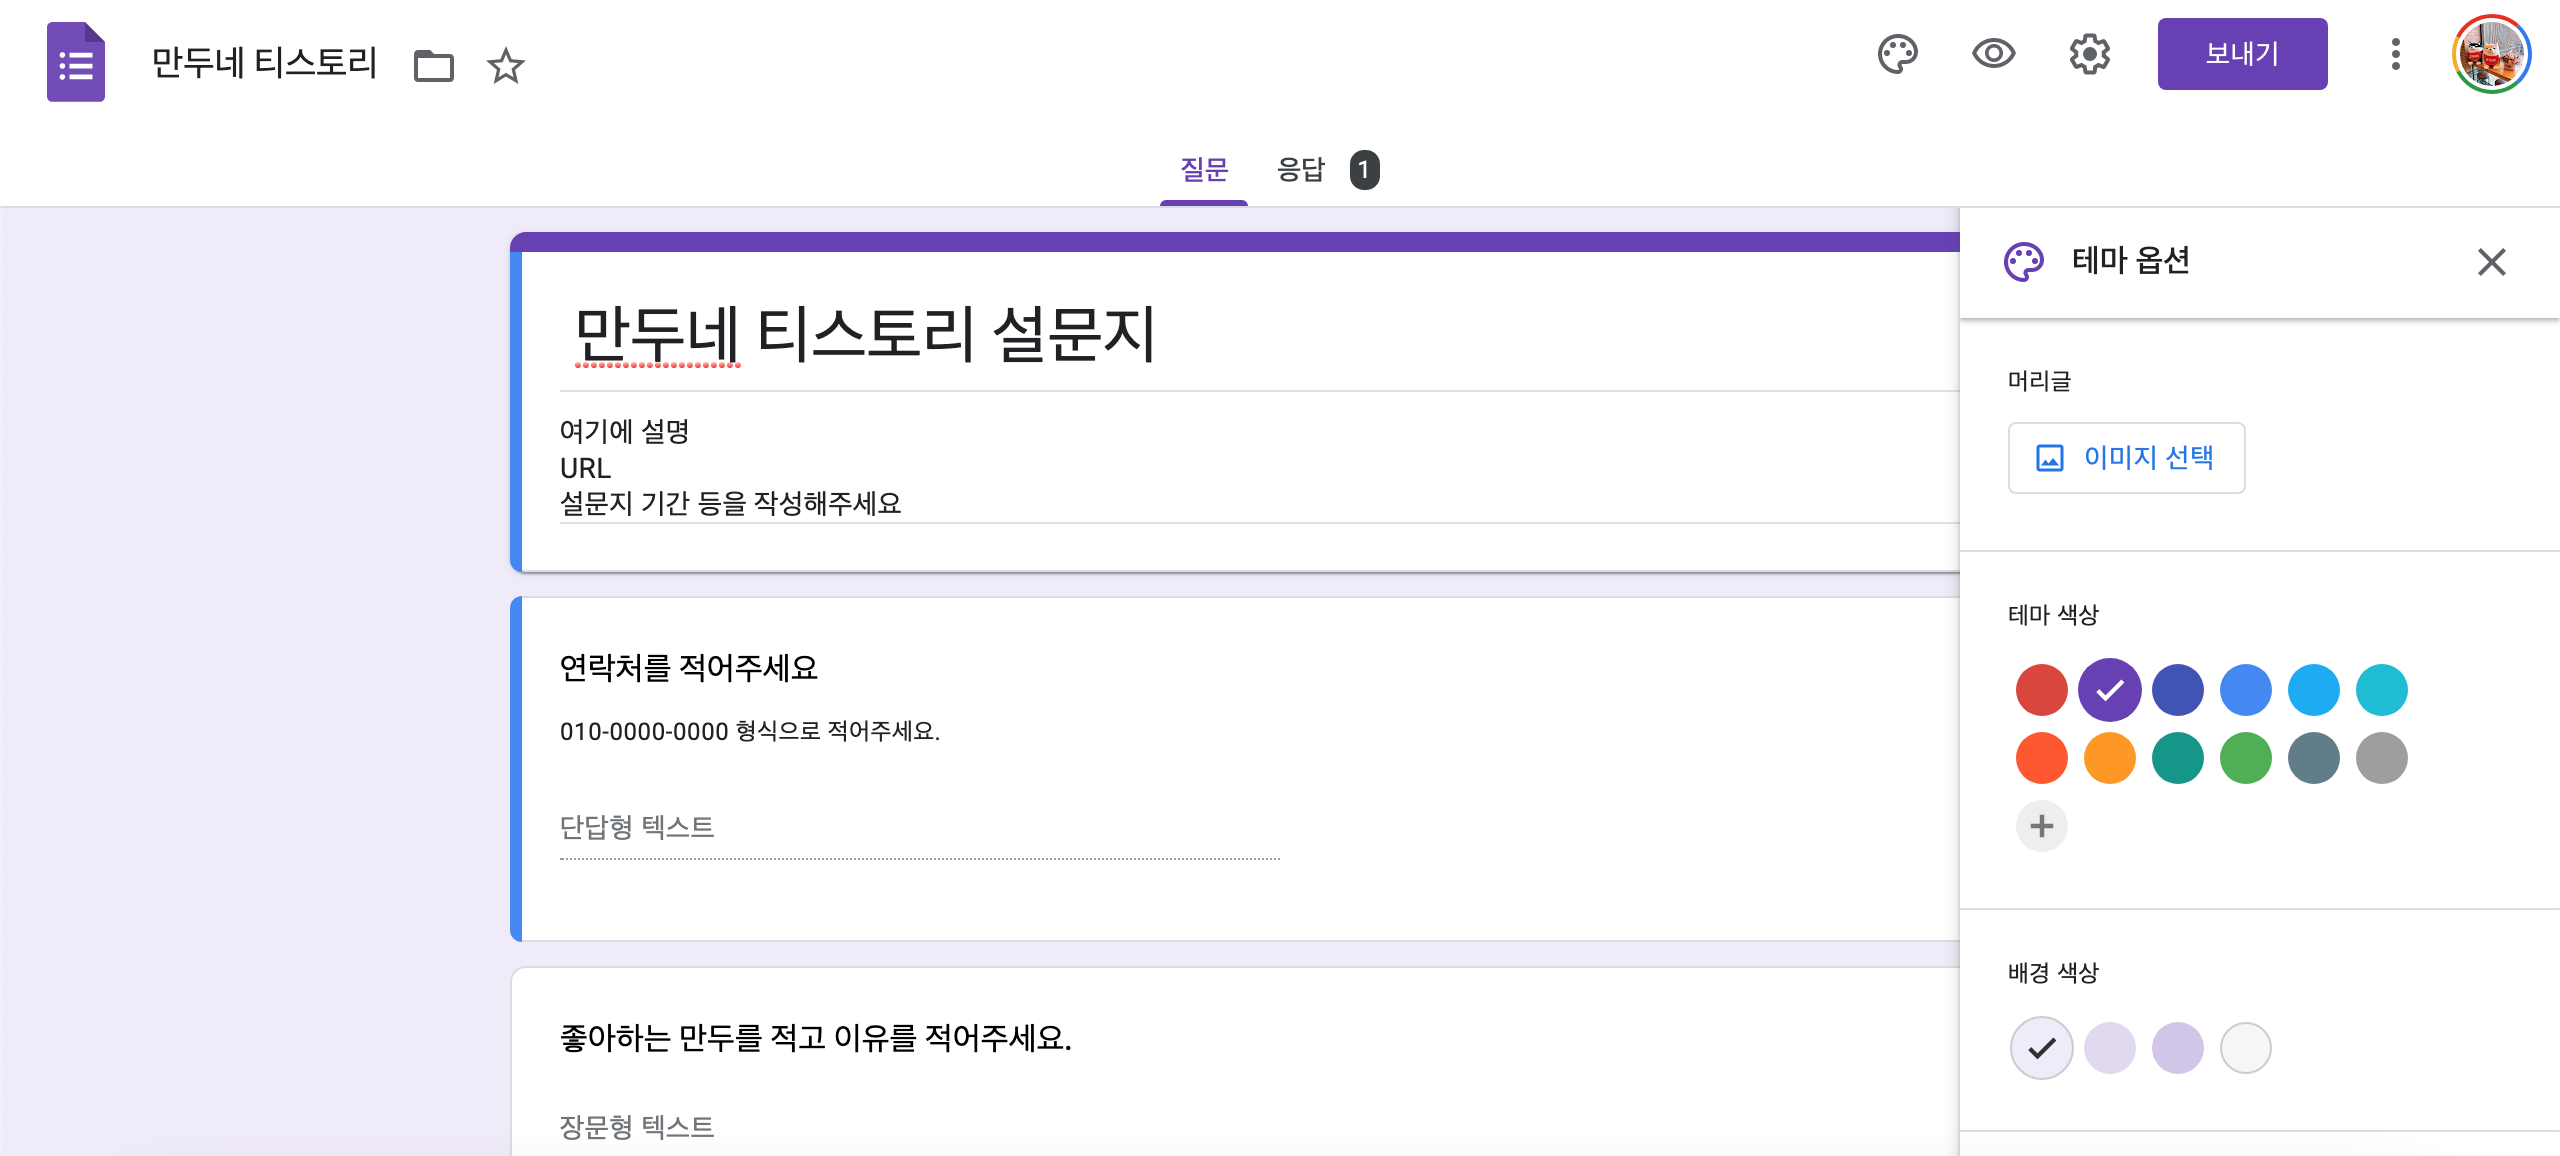The height and width of the screenshot is (1156, 2560).
Task: Click the 이미지 선택 header image button
Action: tap(2126, 458)
